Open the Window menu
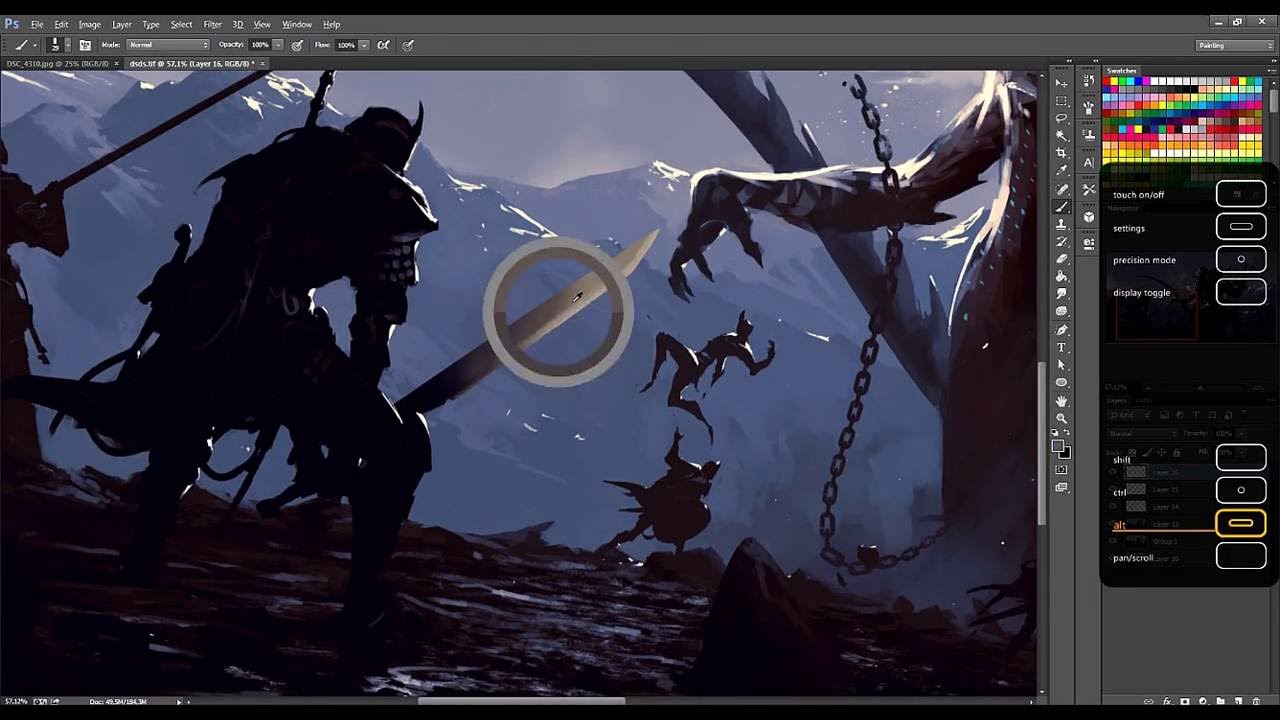Screen dimensions: 1280x720 [x=297, y=24]
